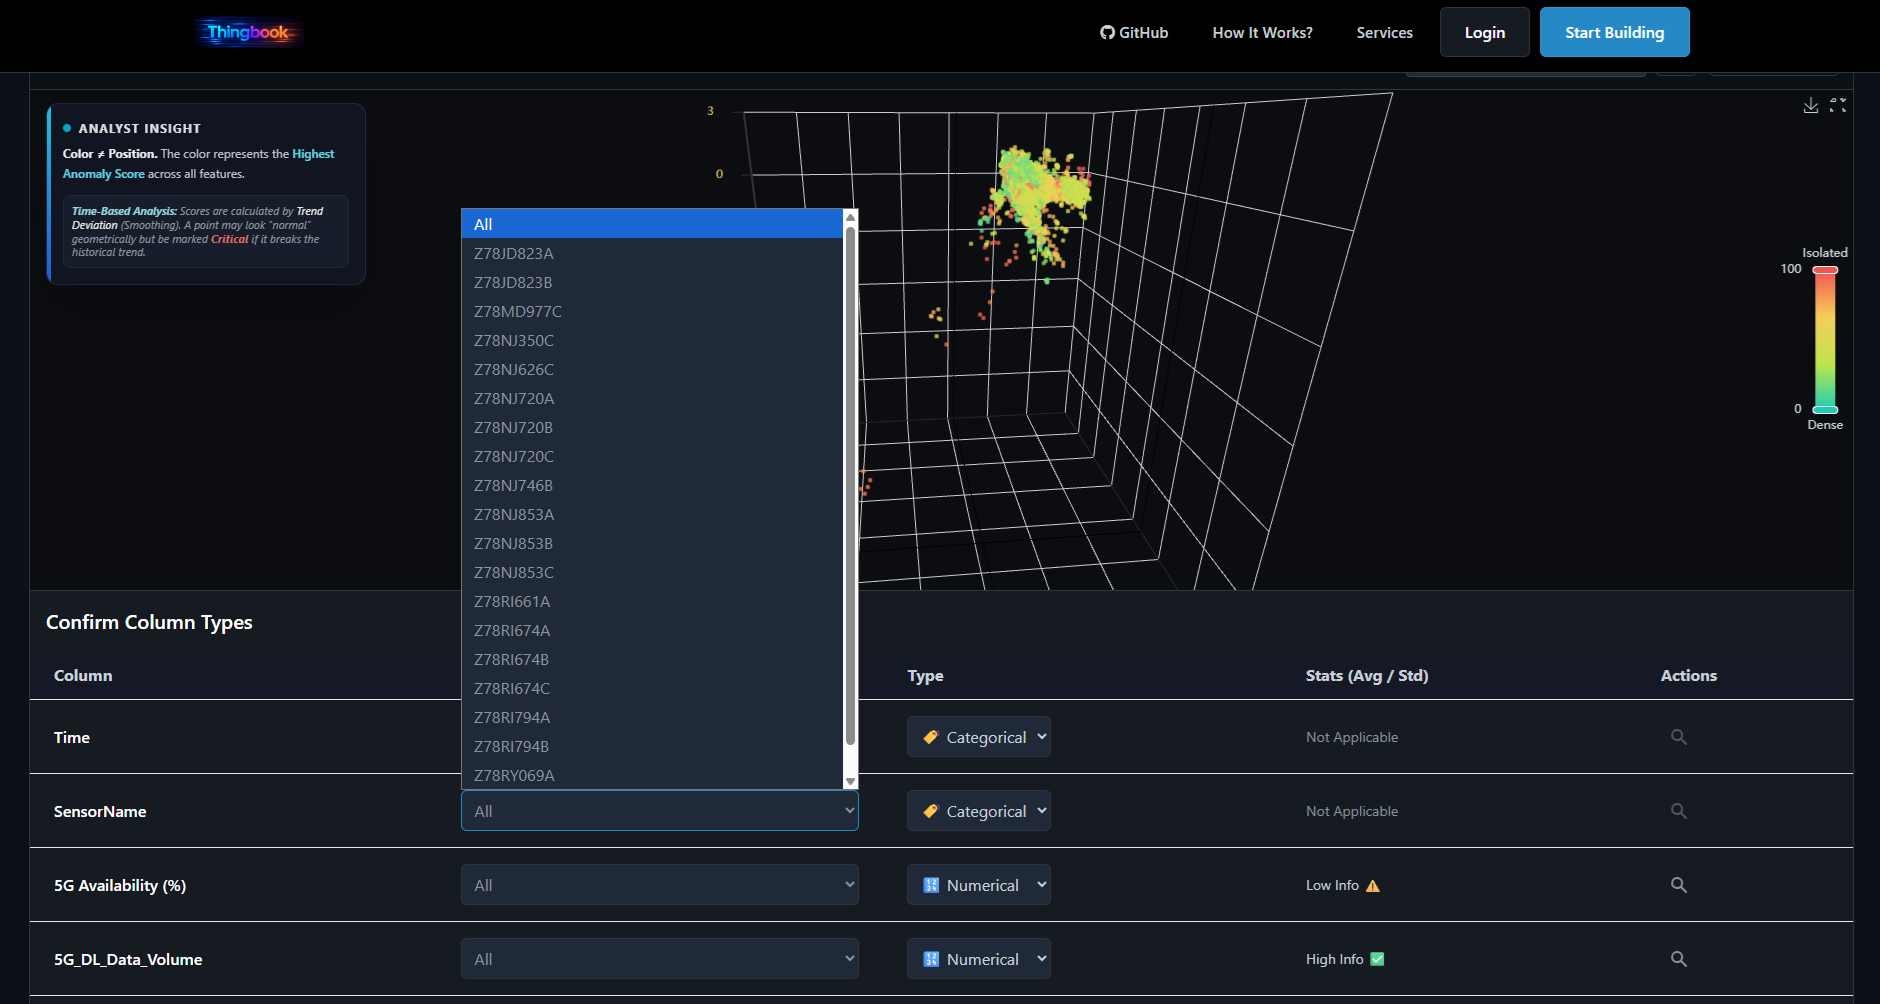Inspect 5G Availability (%) with magnifier icon
Viewport: 1880px width, 1004px height.
(1678, 885)
